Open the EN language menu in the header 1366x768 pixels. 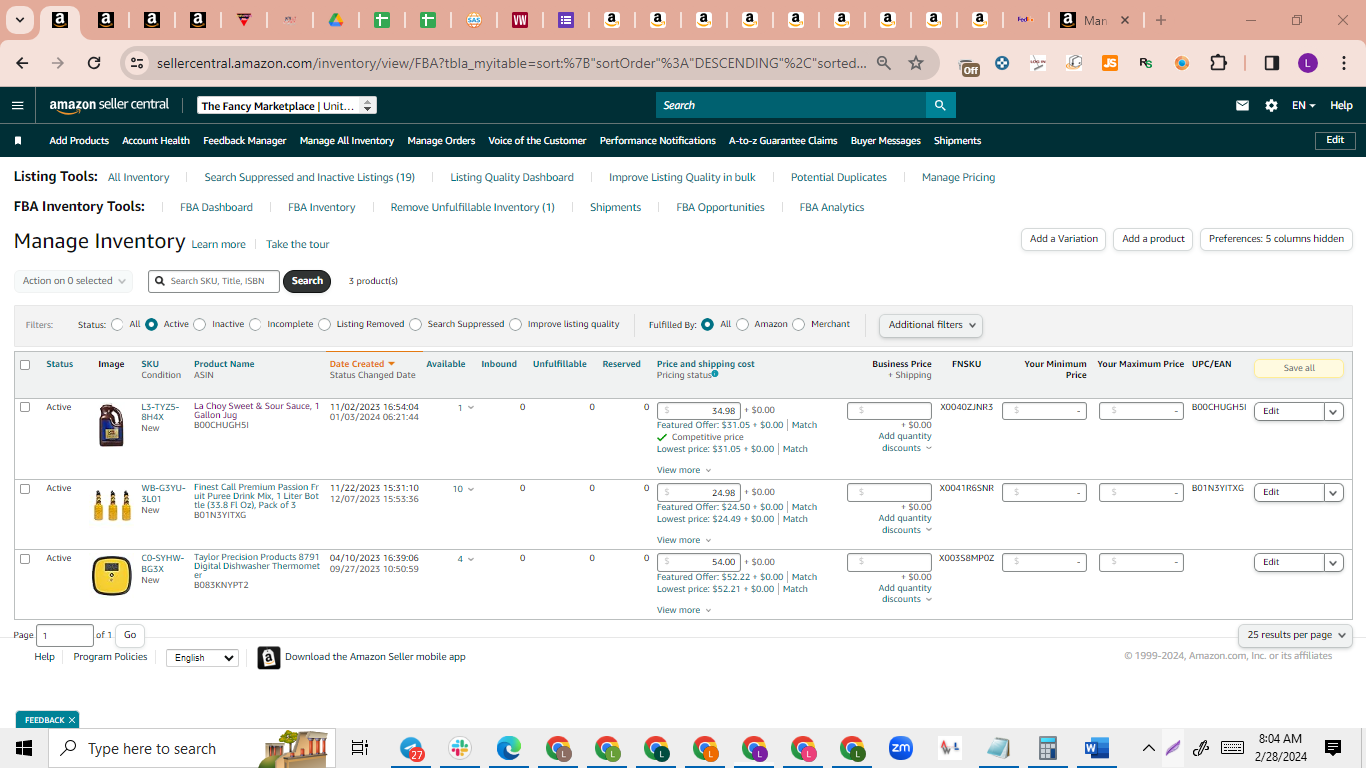(1303, 105)
